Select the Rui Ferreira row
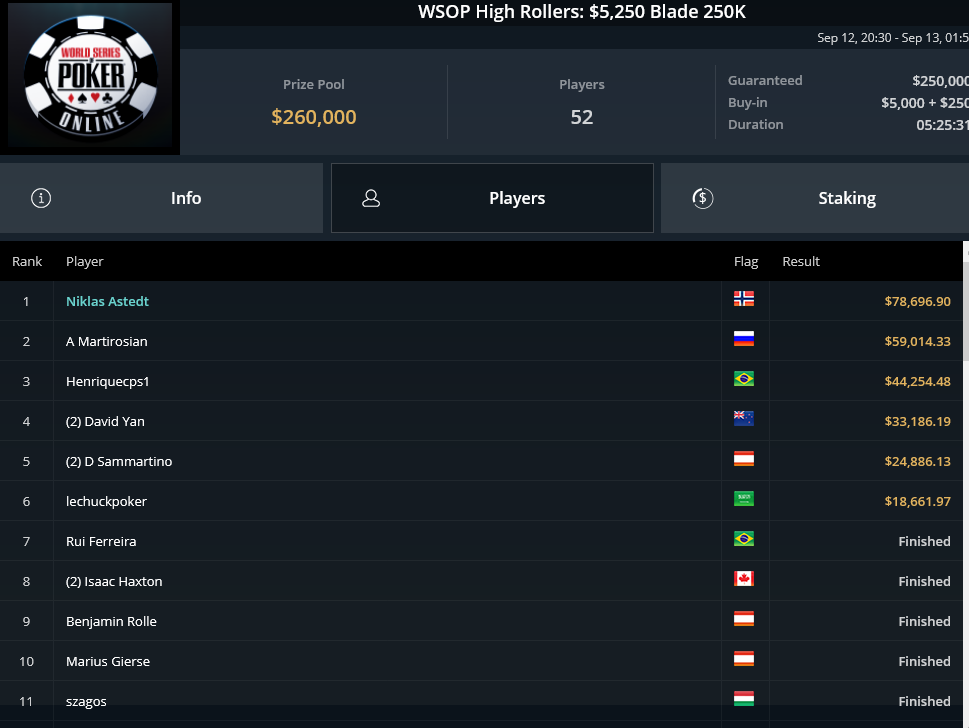The image size is (969, 728). click(x=481, y=541)
